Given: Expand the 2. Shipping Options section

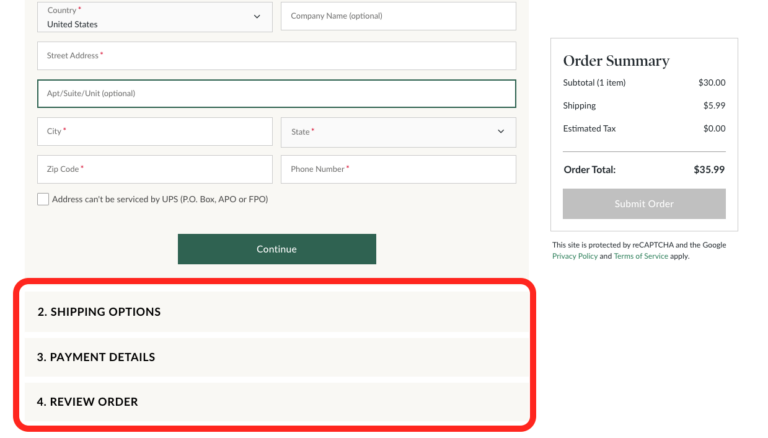Looking at the screenshot, I should click(277, 312).
